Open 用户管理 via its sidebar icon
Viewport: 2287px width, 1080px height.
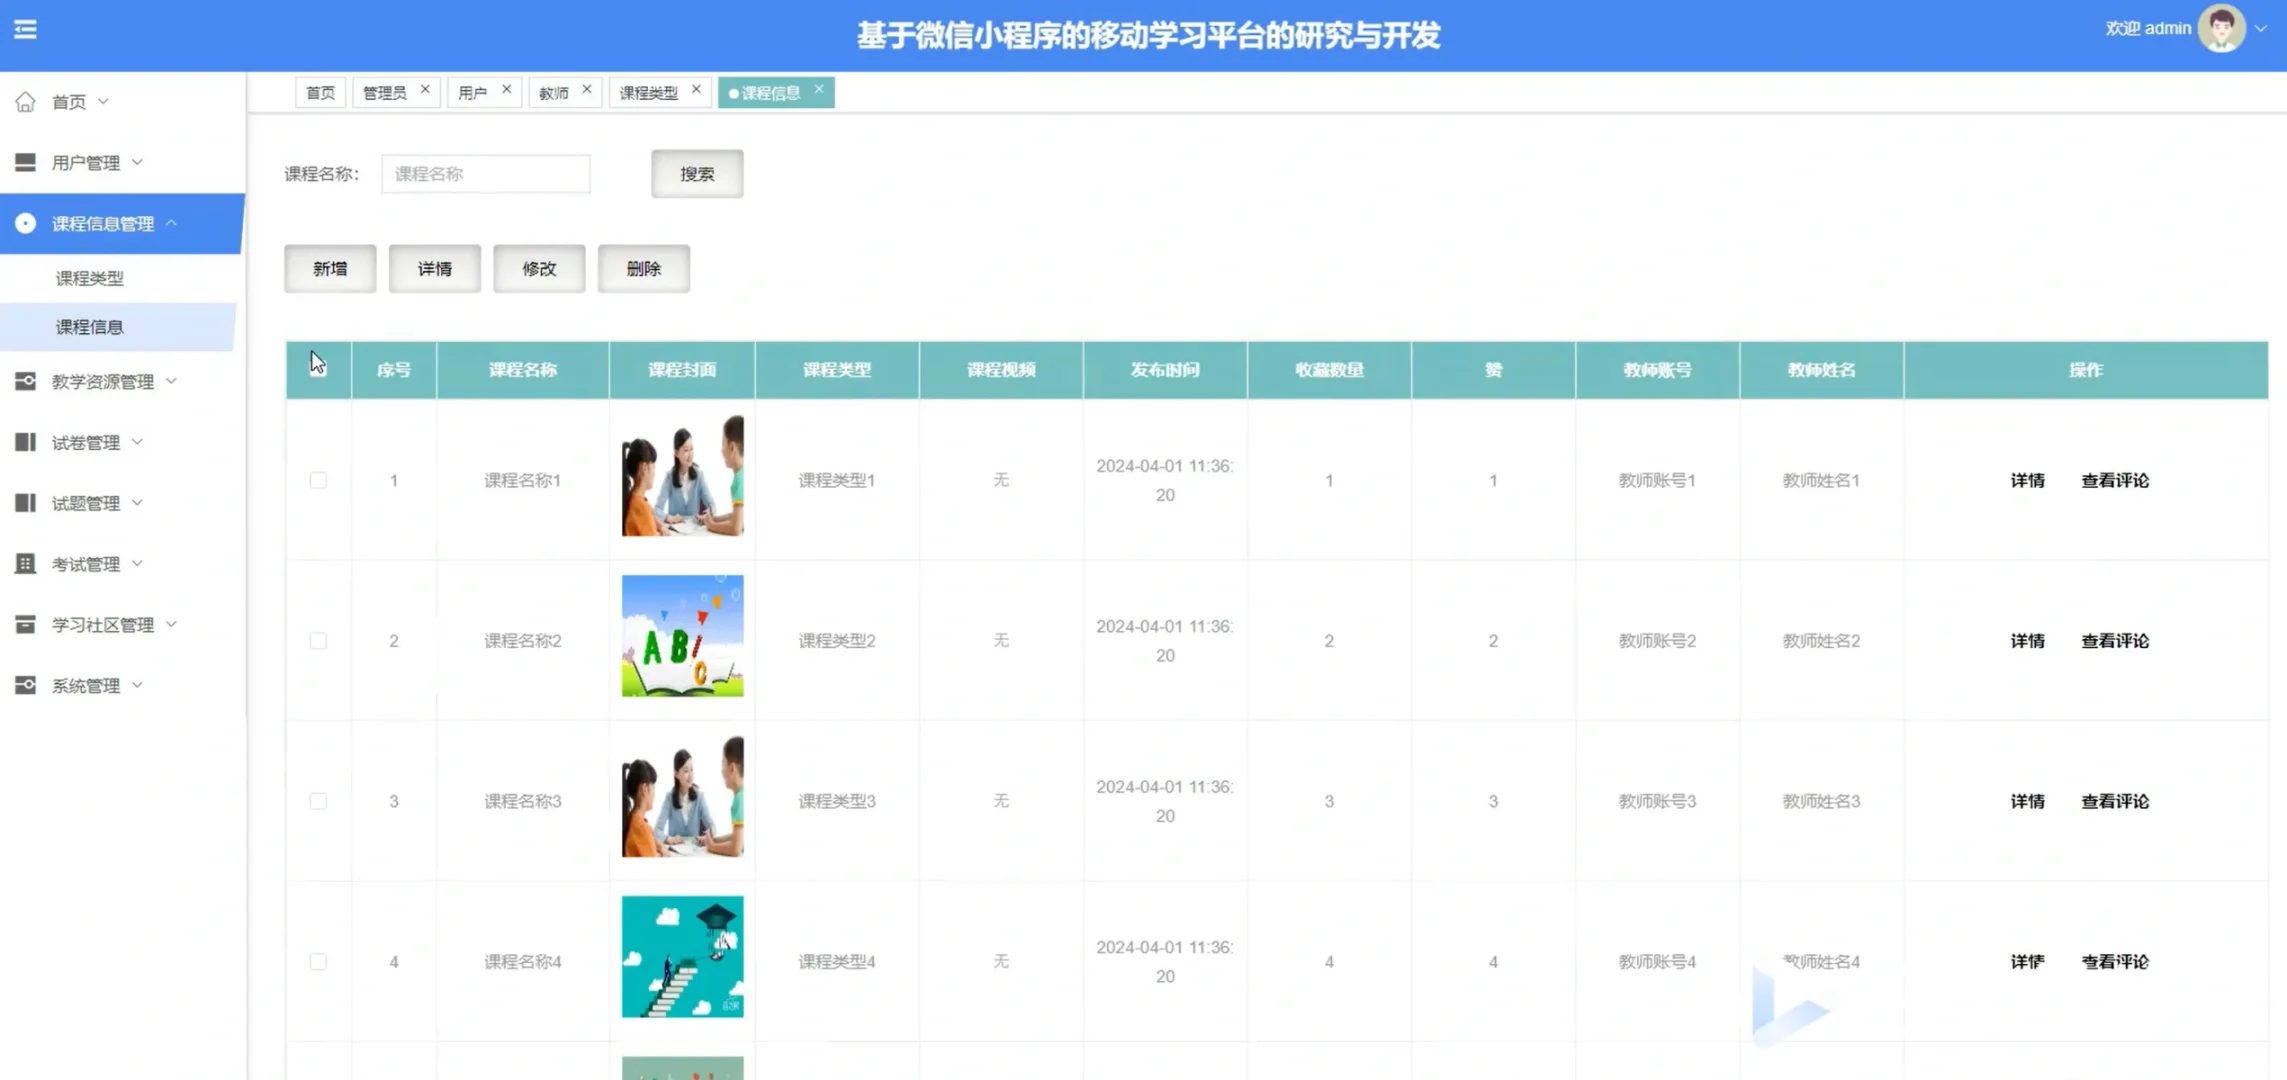tap(25, 161)
